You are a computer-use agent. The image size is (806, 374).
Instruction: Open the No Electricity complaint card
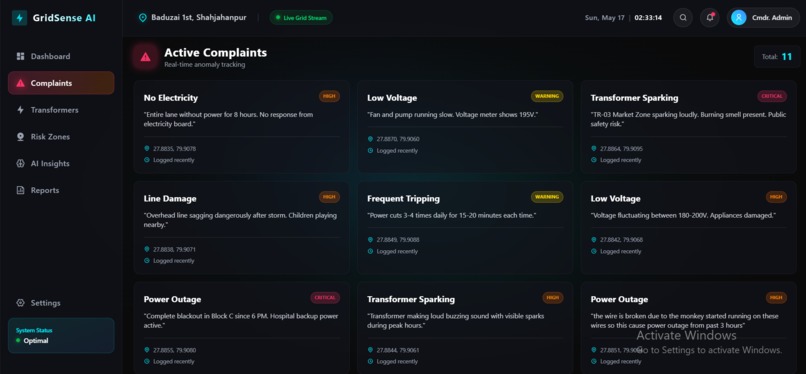point(241,126)
